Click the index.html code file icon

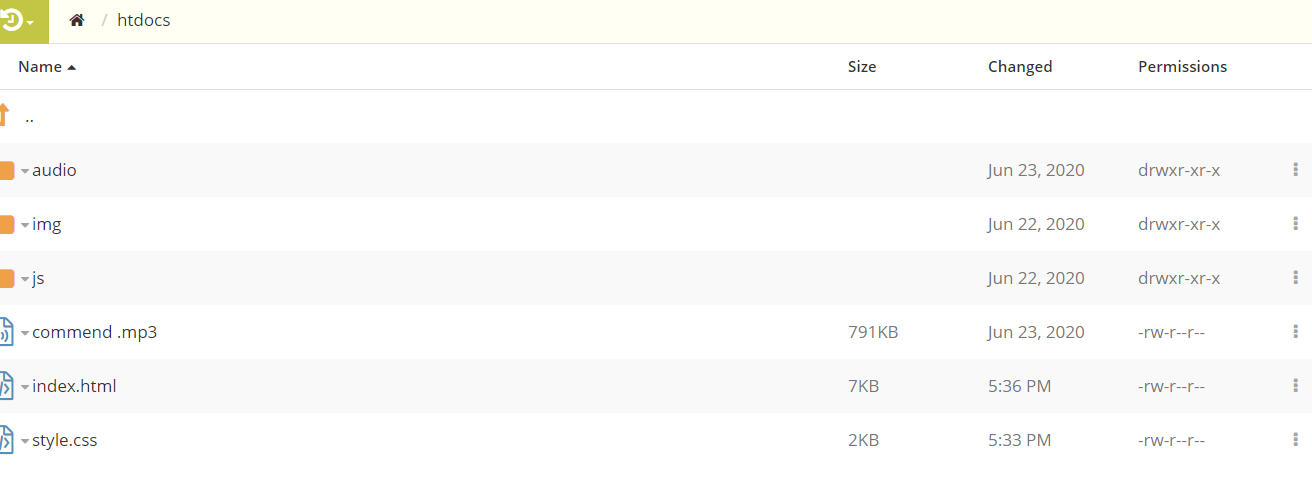[6, 386]
